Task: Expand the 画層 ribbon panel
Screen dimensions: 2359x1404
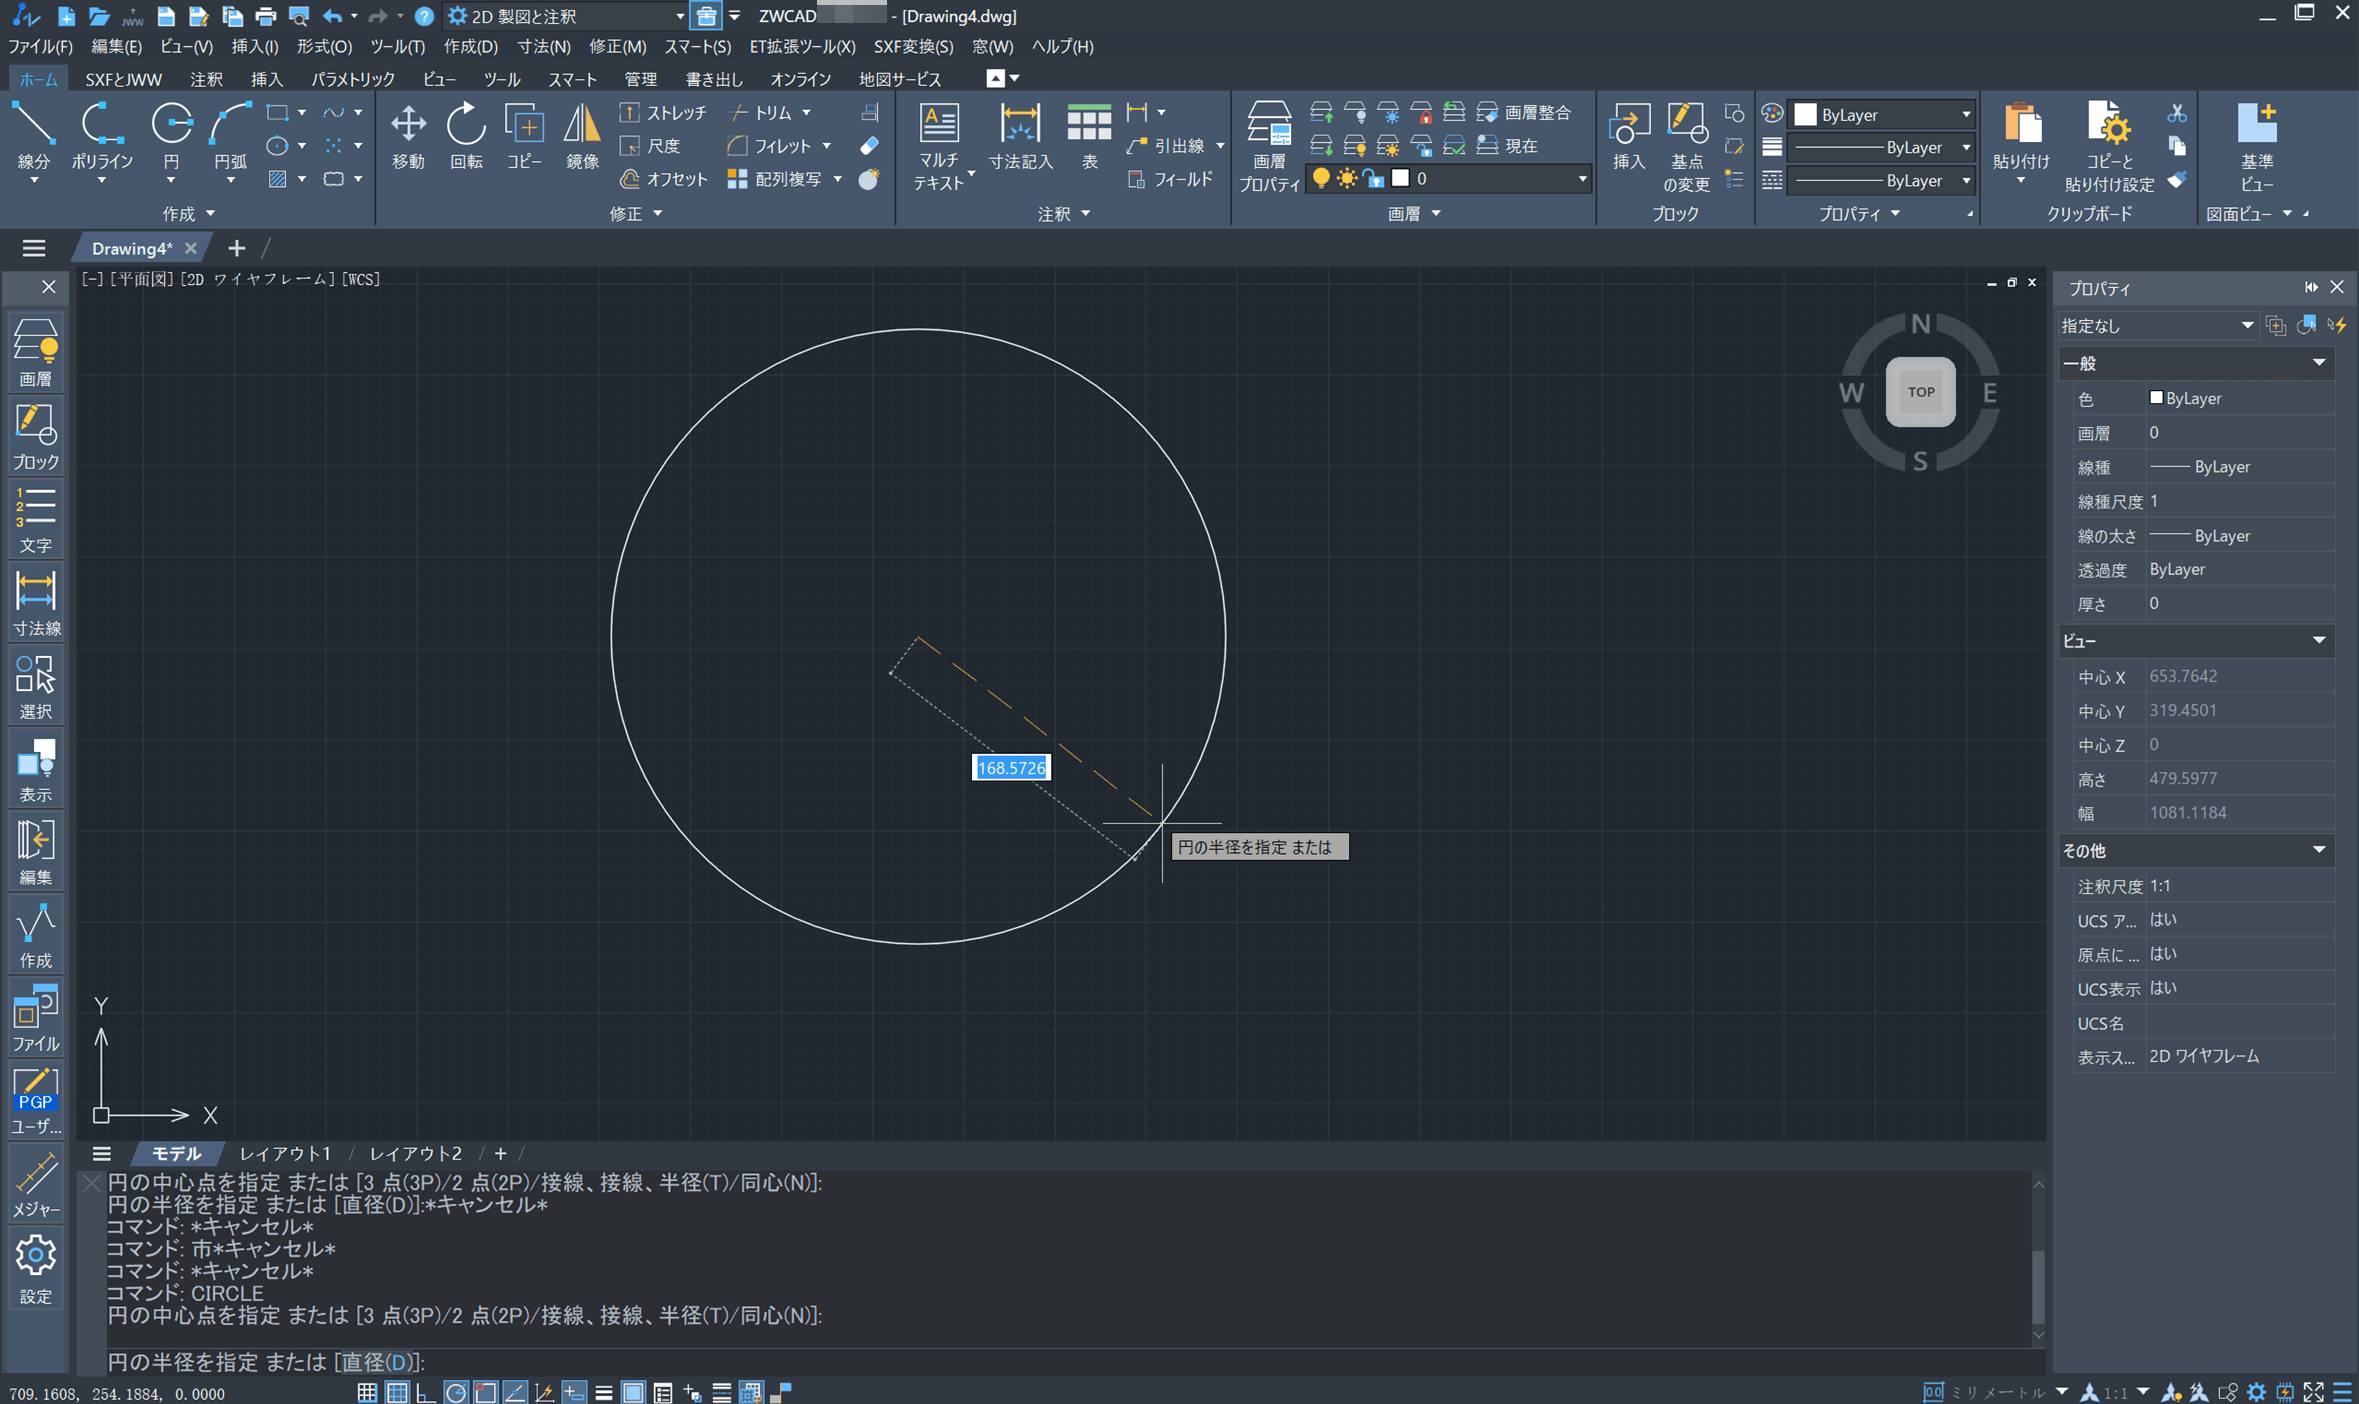Action: [x=1414, y=213]
